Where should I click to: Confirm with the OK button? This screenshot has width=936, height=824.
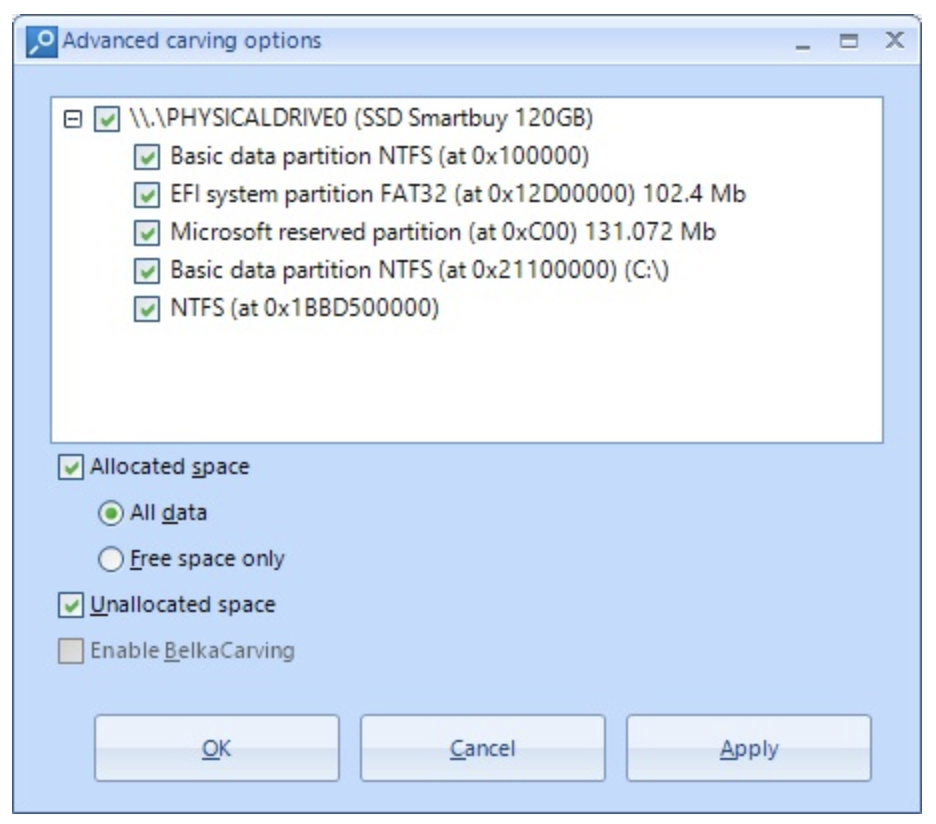(217, 748)
